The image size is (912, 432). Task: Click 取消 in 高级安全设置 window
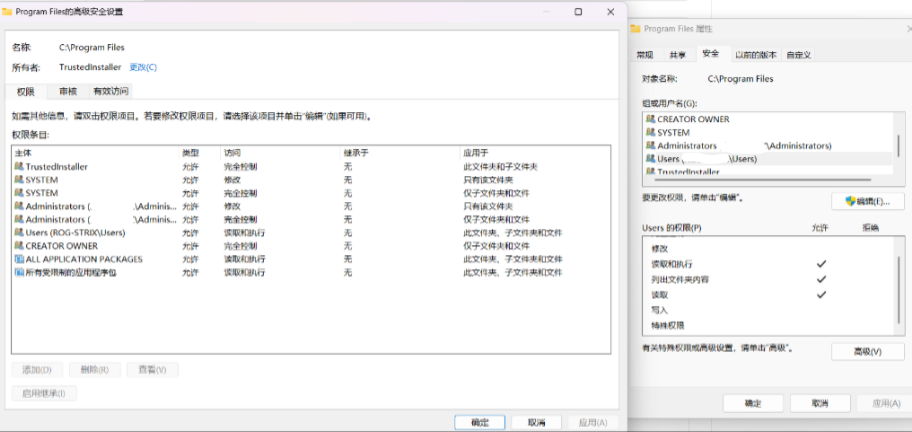[536, 423]
